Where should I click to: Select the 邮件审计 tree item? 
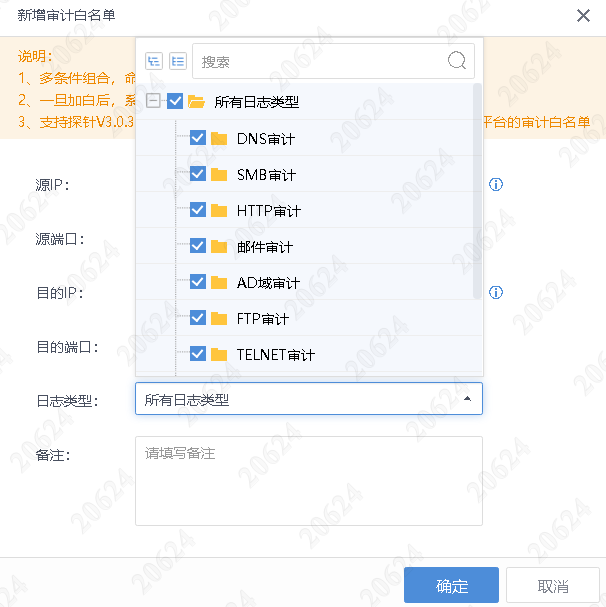[x=265, y=247]
